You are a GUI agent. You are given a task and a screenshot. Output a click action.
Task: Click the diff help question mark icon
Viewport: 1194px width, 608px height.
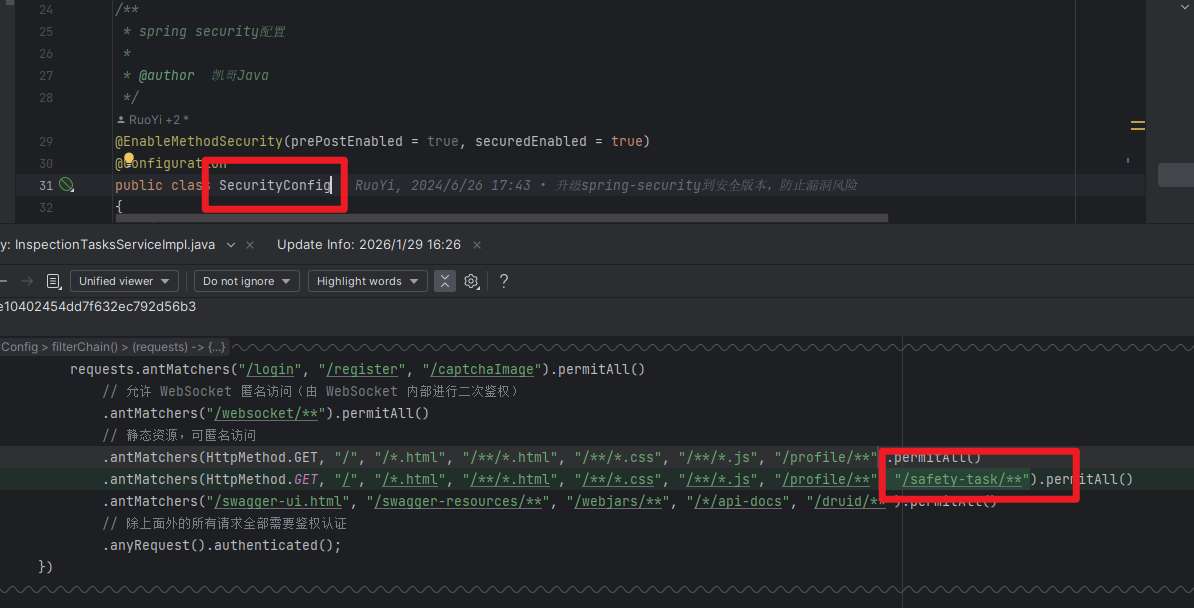(x=503, y=282)
